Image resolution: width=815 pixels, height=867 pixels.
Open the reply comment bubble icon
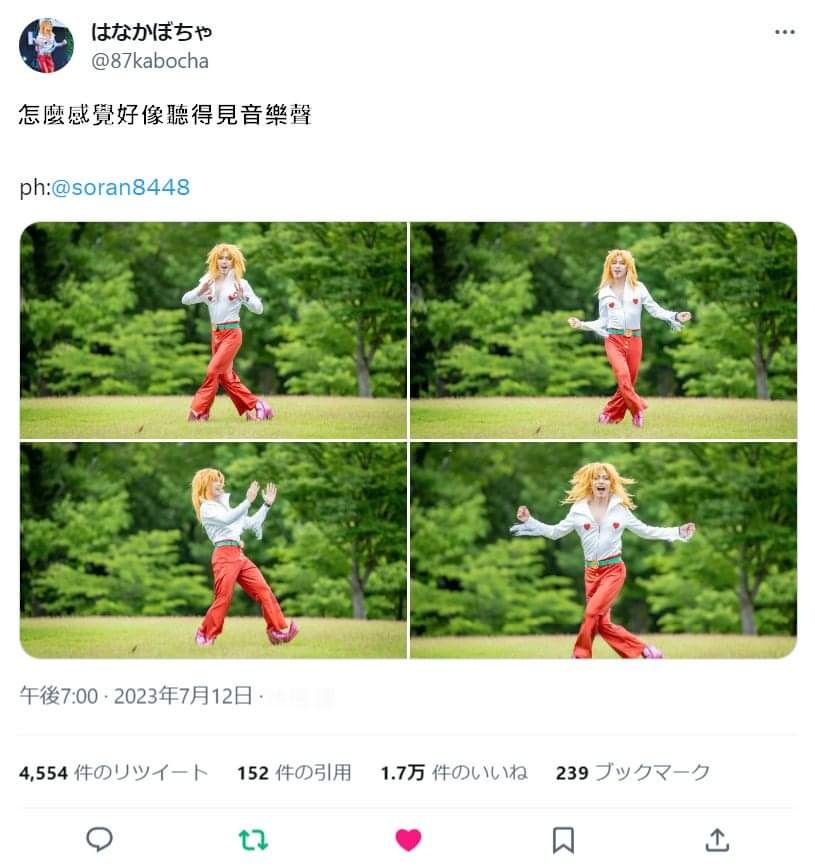point(100,839)
